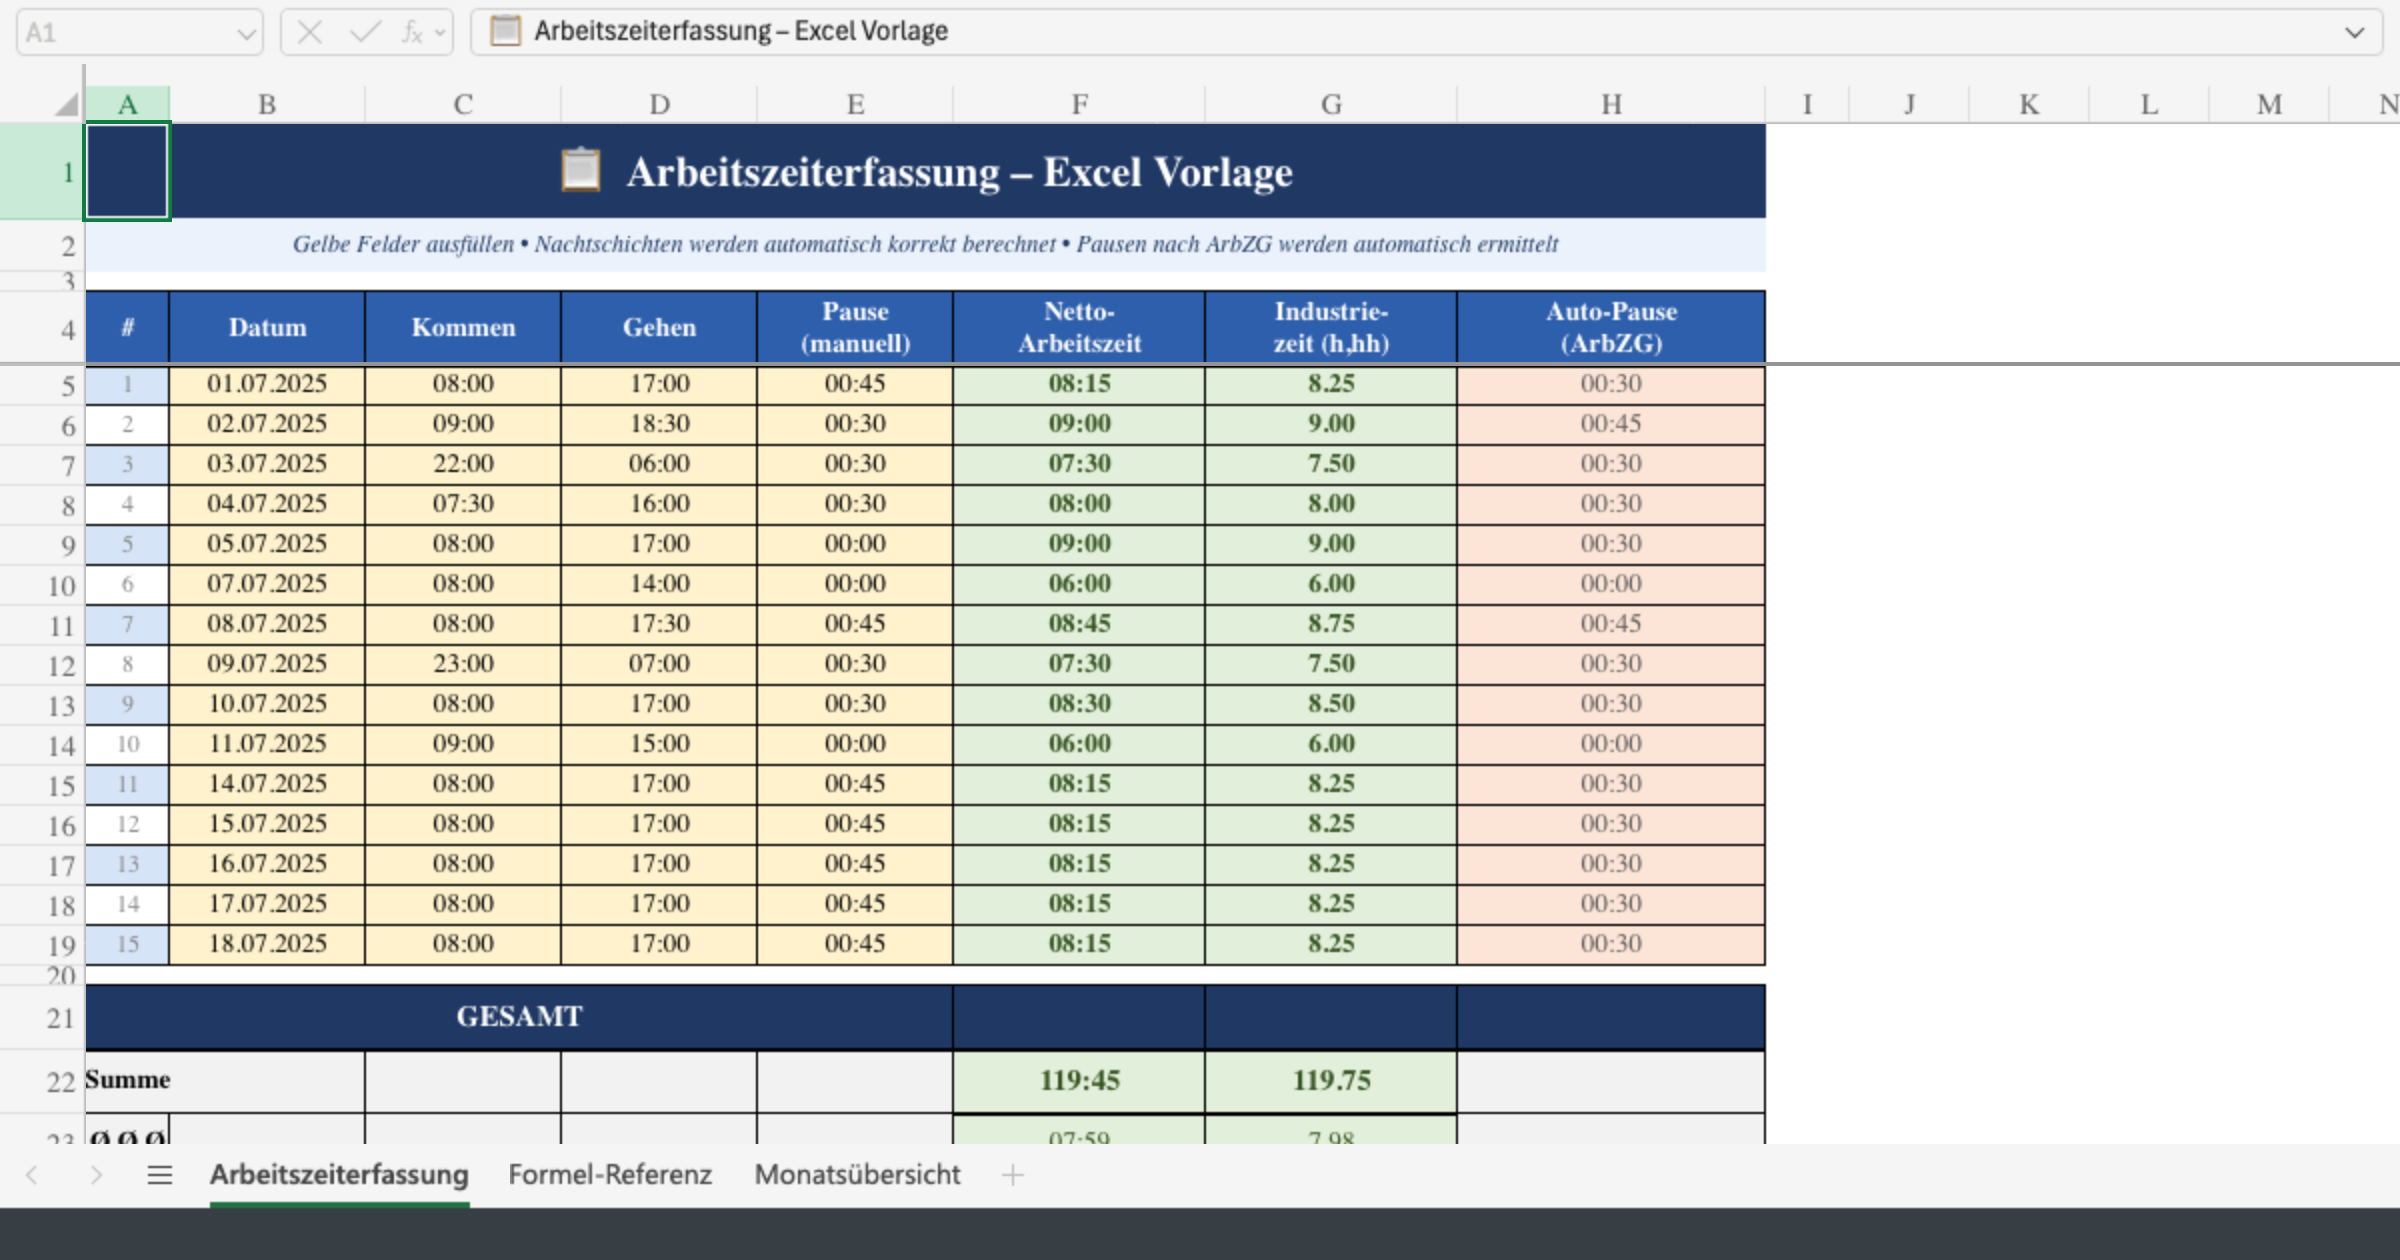Image resolution: width=2400 pixels, height=1260 pixels.
Task: Select Industriezeit cell 8.75
Action: (x=1331, y=624)
